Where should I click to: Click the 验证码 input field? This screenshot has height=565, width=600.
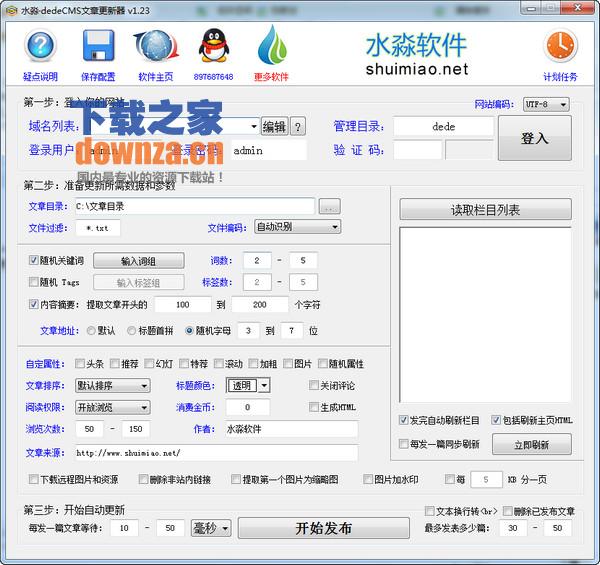coord(418,150)
